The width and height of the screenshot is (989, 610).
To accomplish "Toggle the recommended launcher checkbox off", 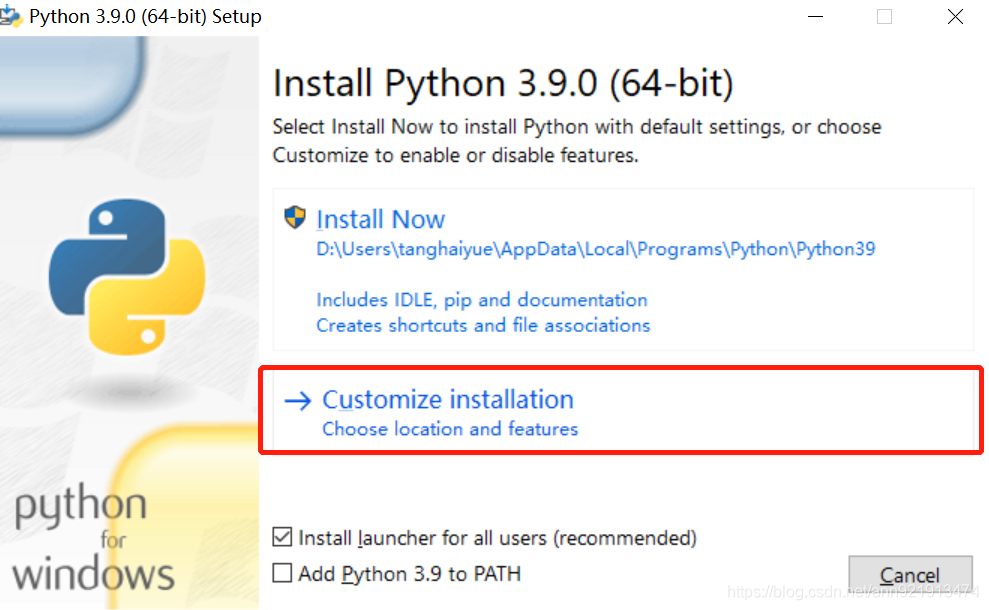I will pyautogui.click(x=281, y=537).
